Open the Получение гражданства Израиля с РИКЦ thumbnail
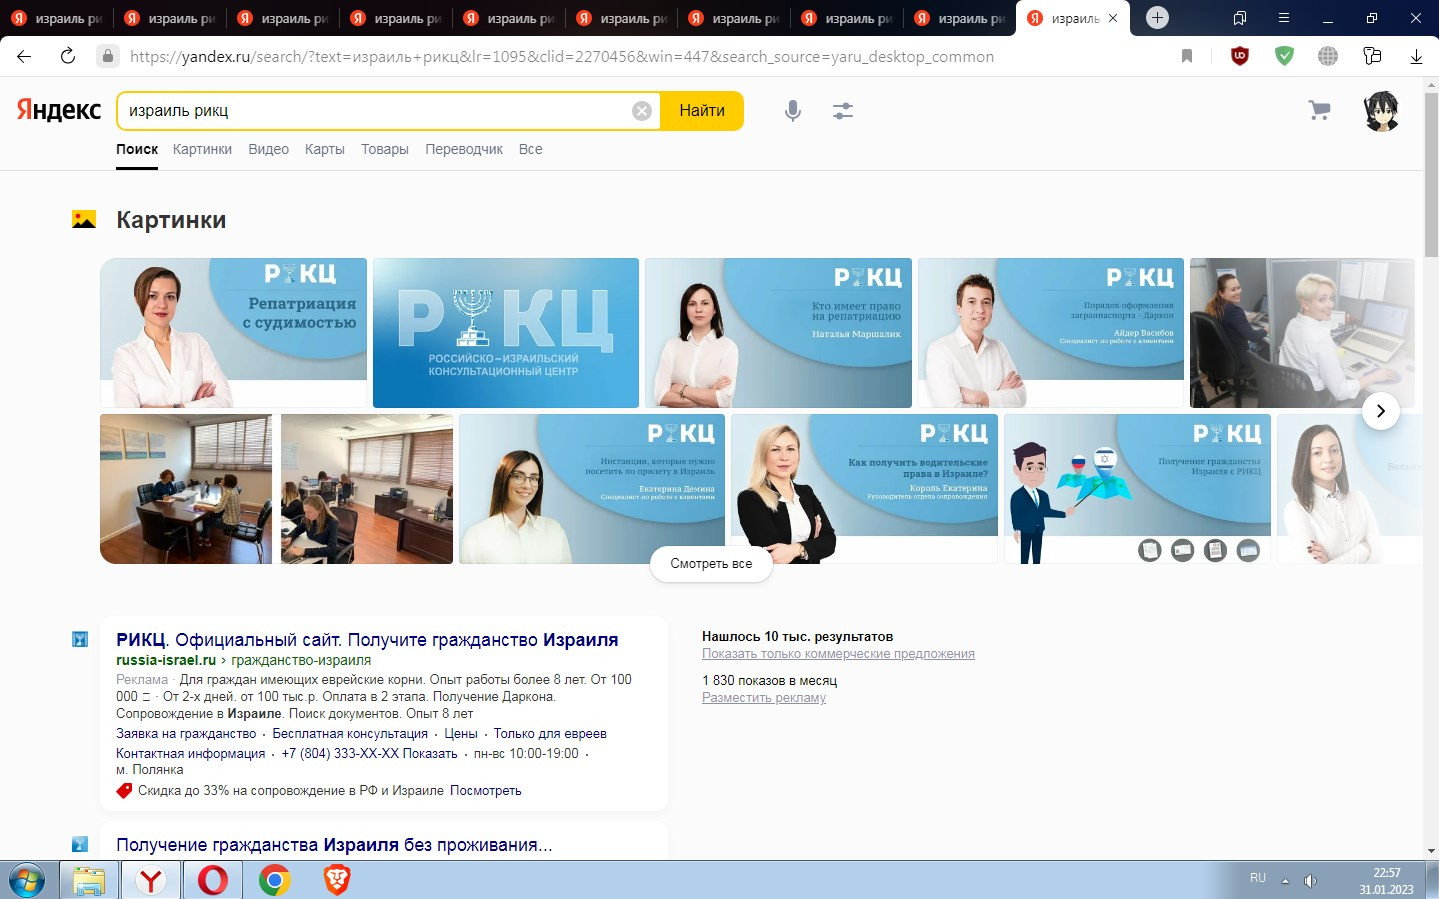This screenshot has width=1439, height=899. tap(1137, 489)
